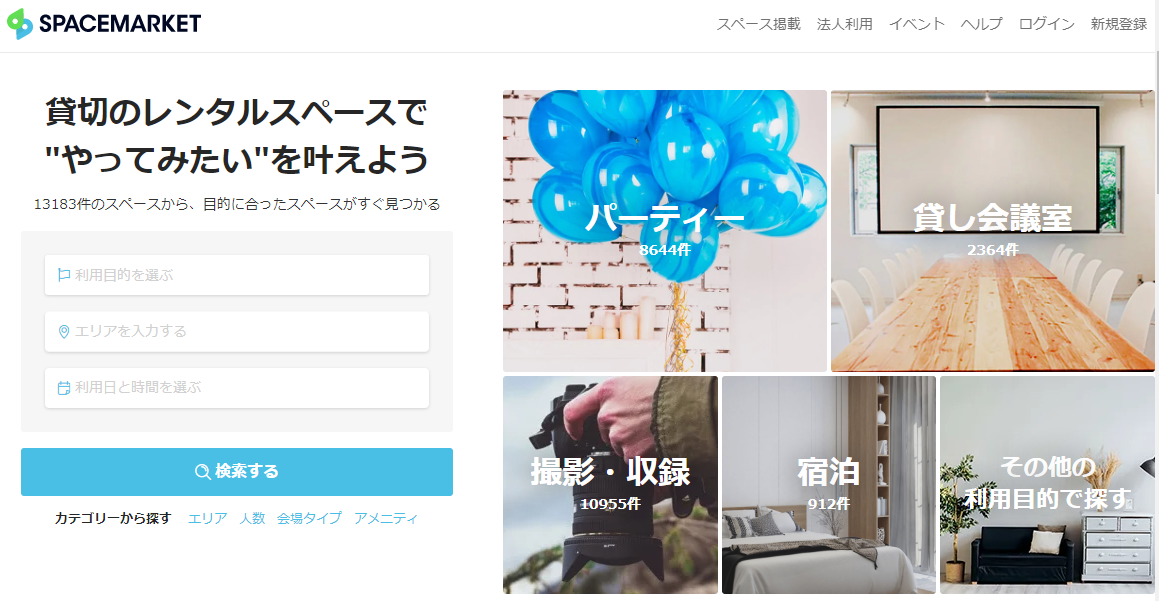
Task: Click the 新規登録 sign-up link
Action: 1119,24
